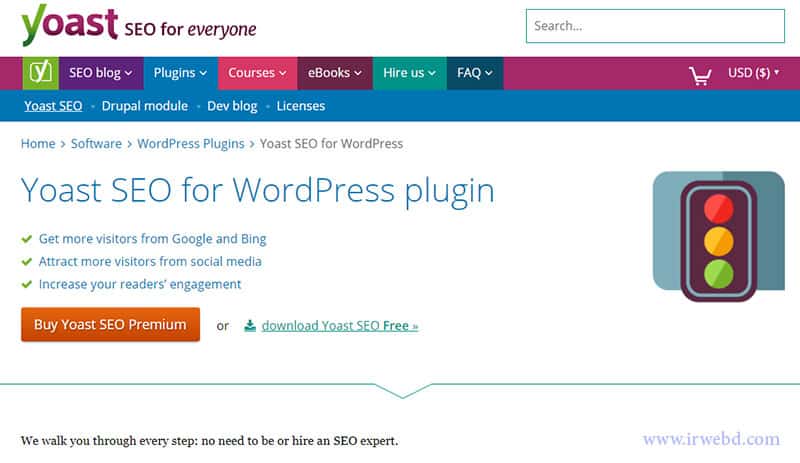
Task: Expand the Hire us menu
Action: click(x=410, y=73)
